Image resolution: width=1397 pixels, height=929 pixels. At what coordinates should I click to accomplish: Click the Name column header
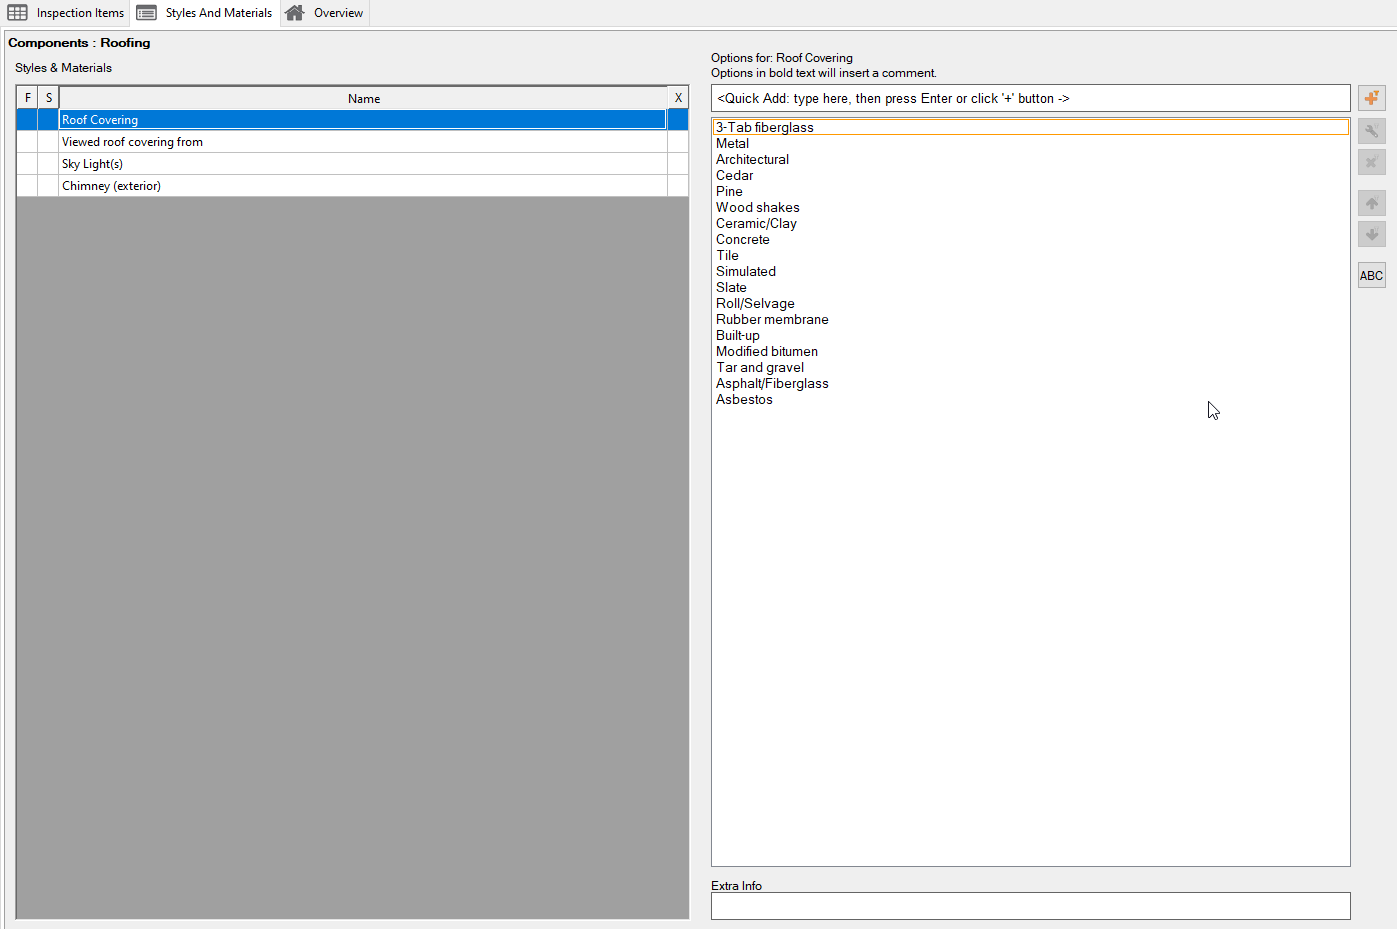click(x=363, y=98)
